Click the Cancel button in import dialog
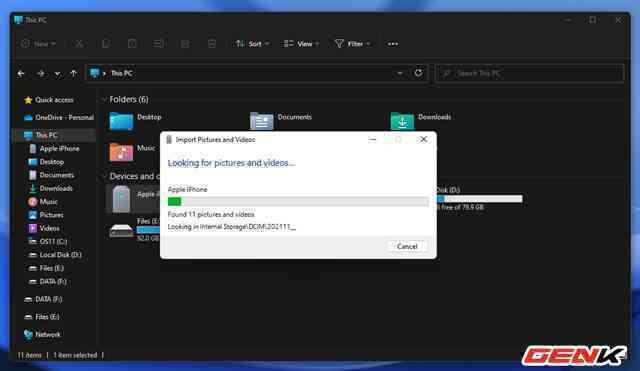 coord(407,247)
